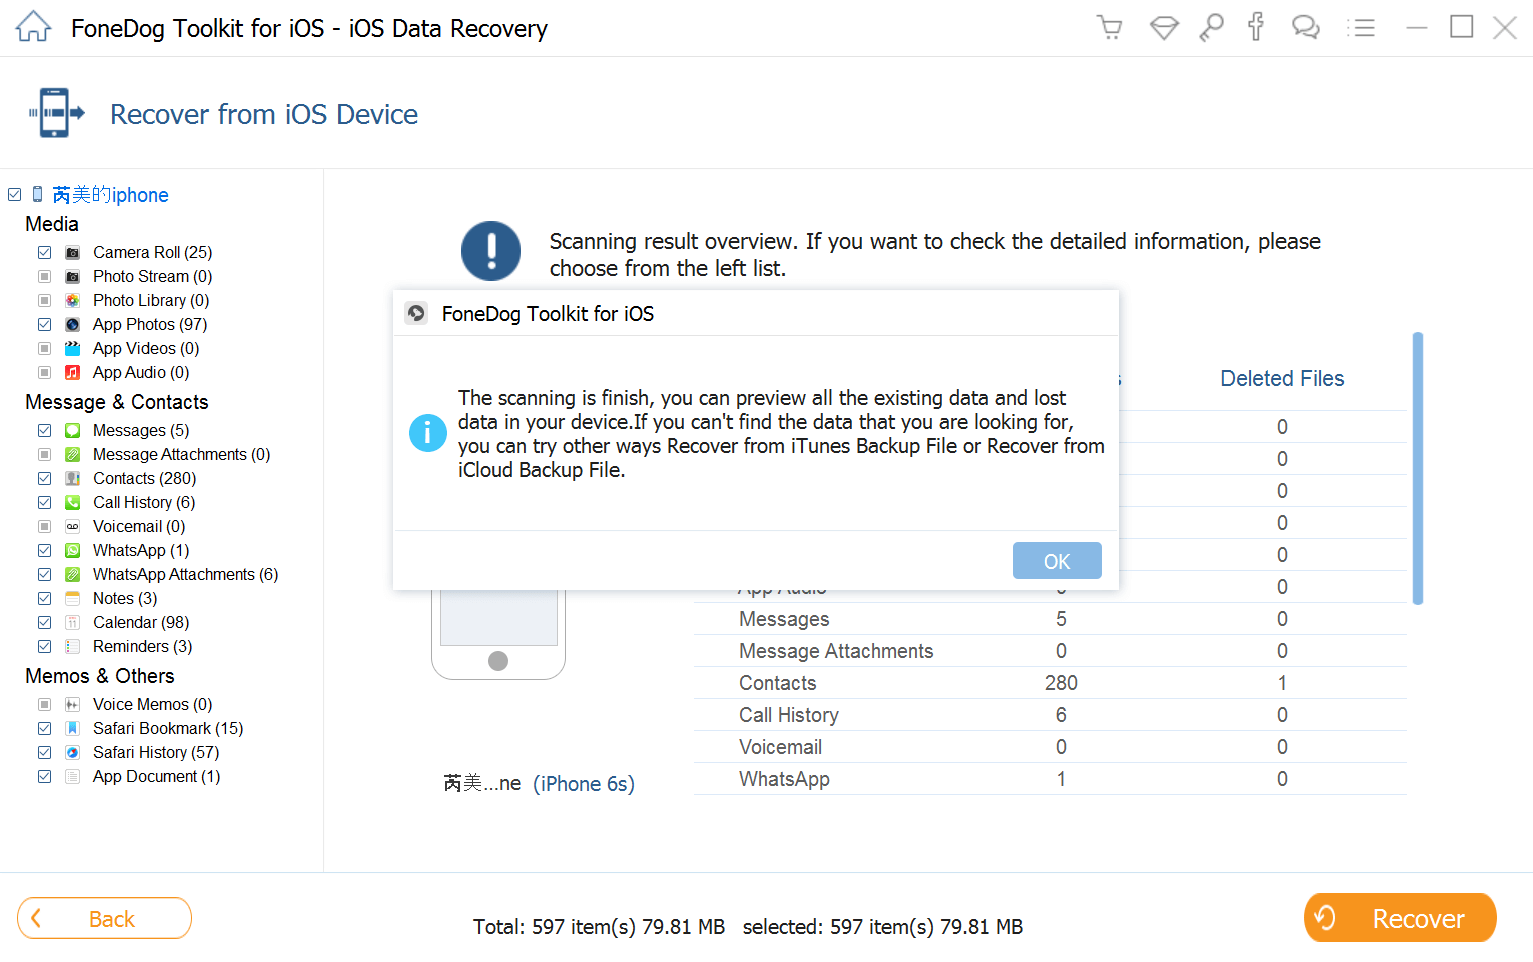Image resolution: width=1533 pixels, height=962 pixels.
Task: Open Safari History (57) list
Action: (x=156, y=753)
